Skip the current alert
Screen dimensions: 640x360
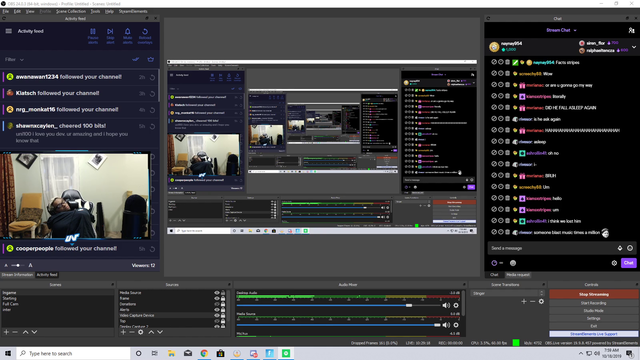click(x=110, y=36)
